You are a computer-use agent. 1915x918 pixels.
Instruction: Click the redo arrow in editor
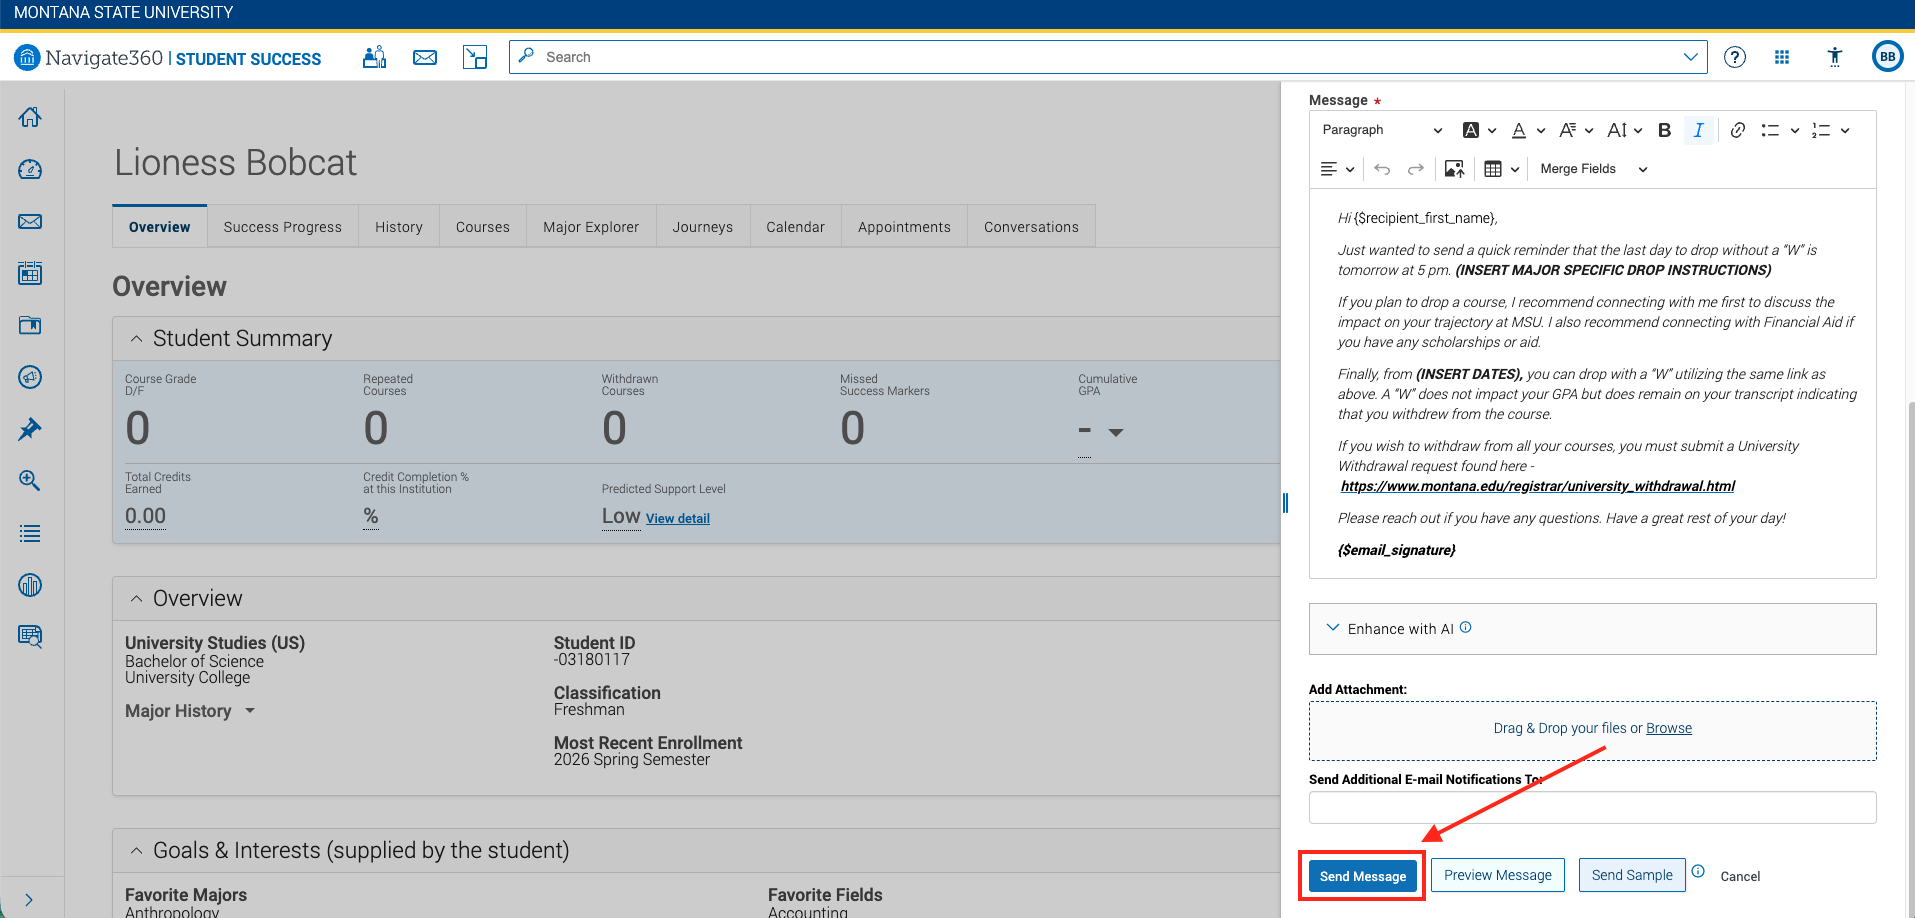click(1415, 169)
